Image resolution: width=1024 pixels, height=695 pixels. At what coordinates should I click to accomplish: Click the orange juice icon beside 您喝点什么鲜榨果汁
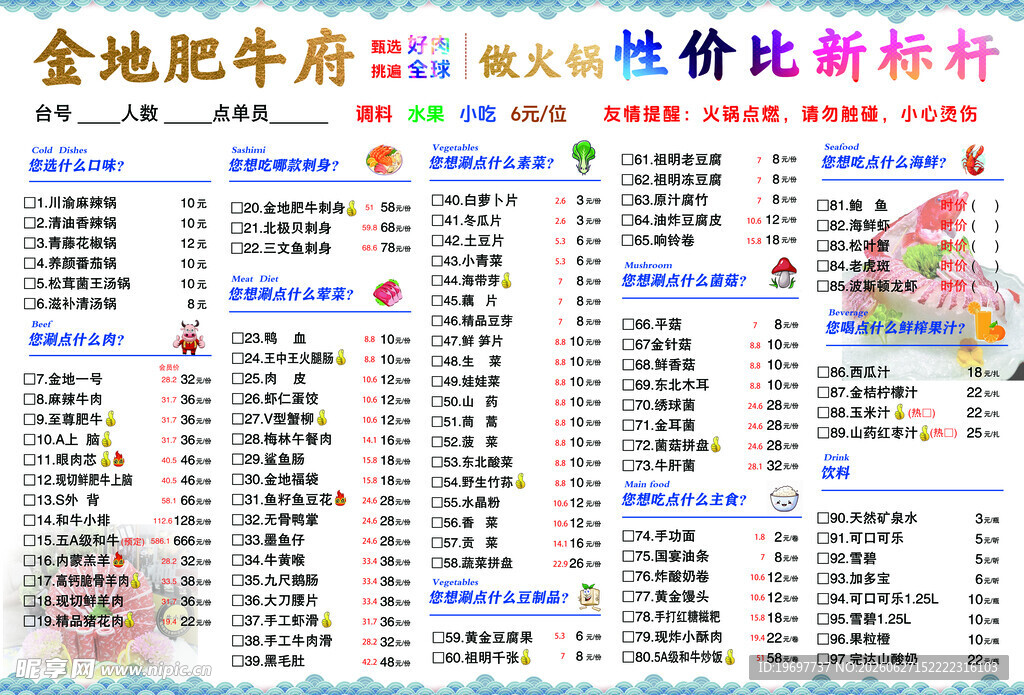(987, 321)
